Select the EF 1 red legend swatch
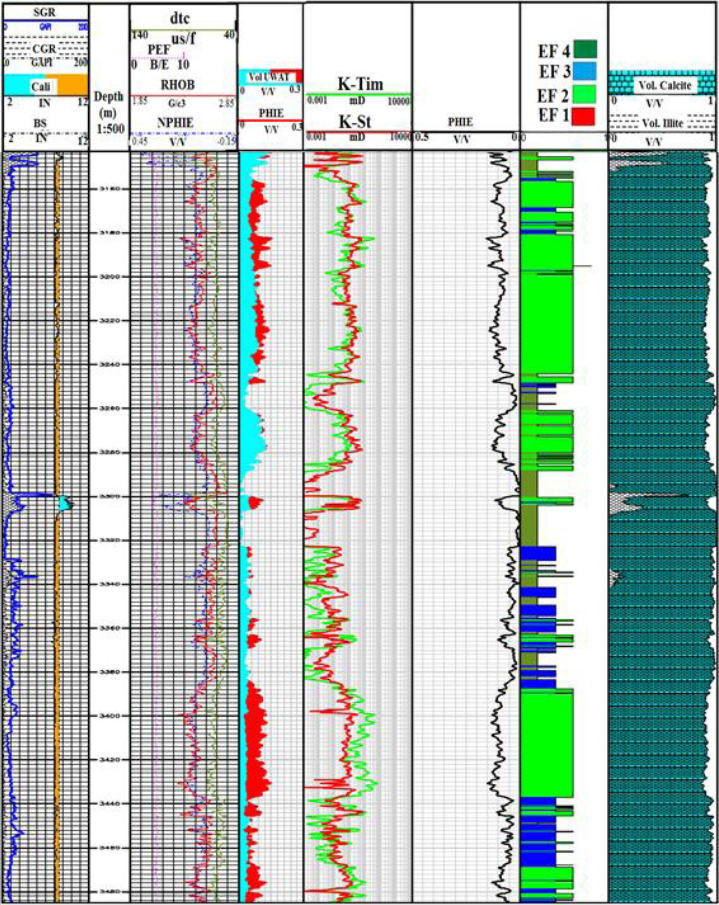The image size is (719, 905). pos(585,115)
